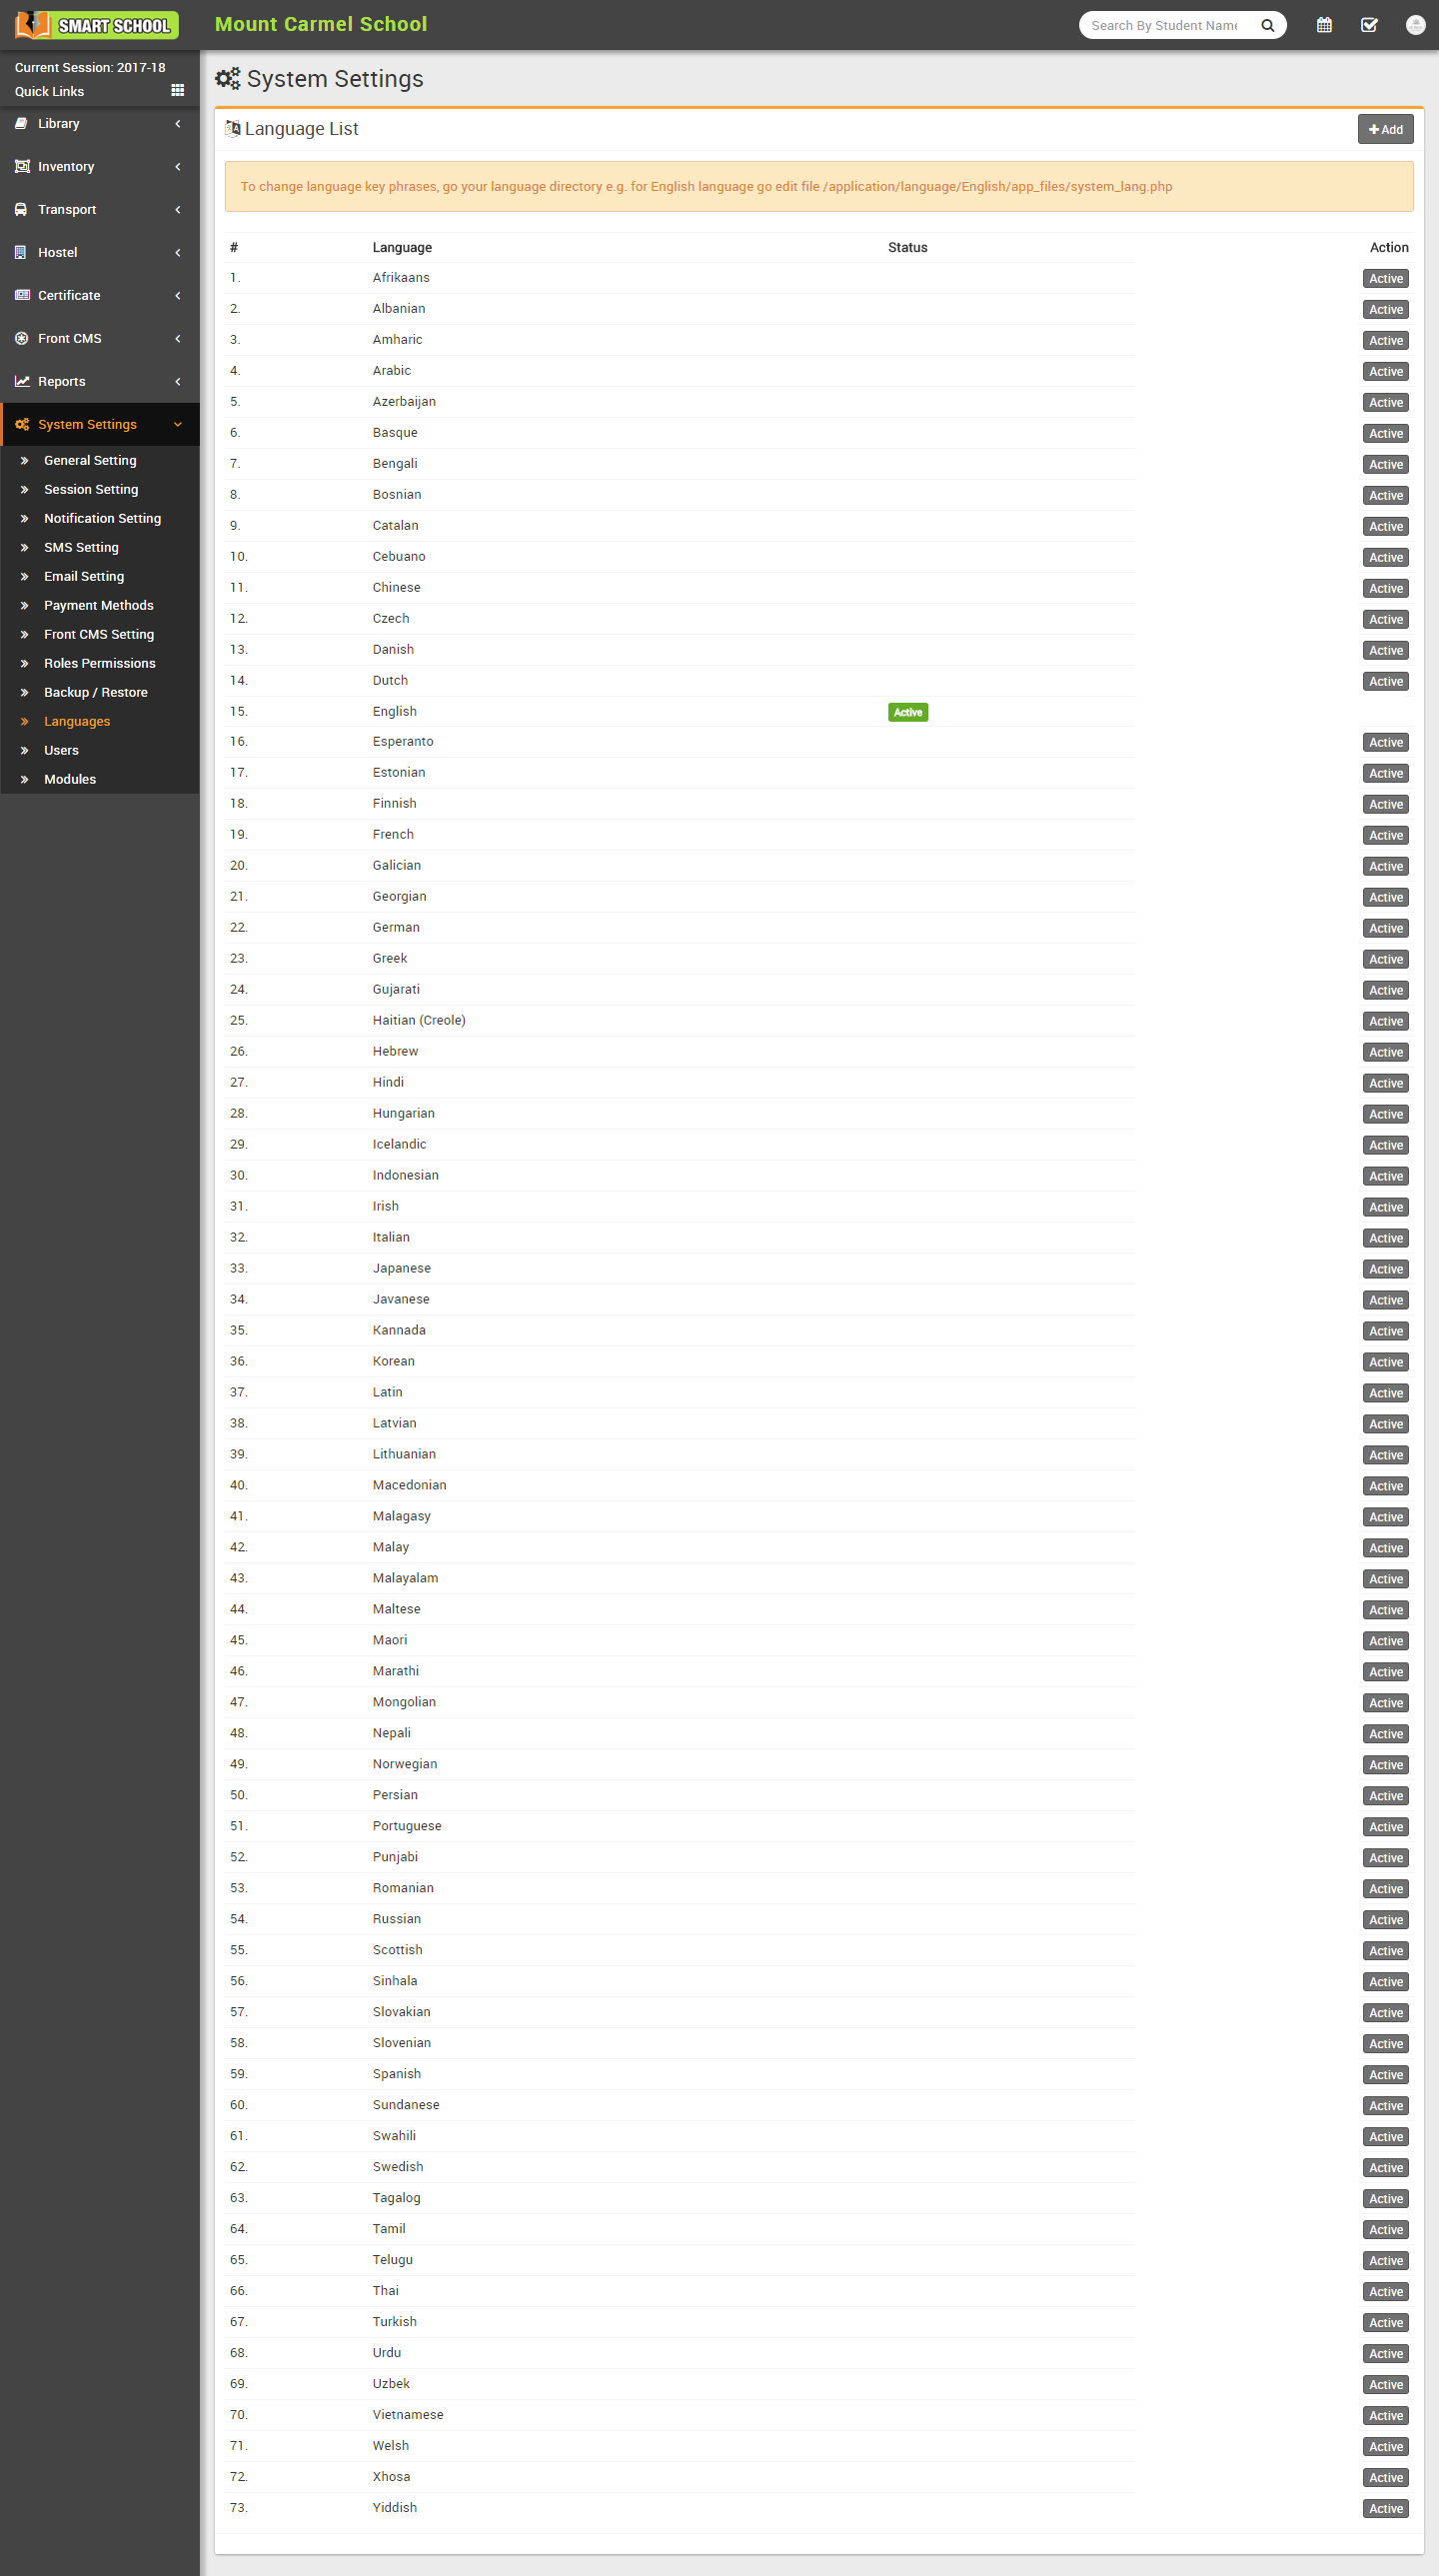Image resolution: width=1439 pixels, height=2576 pixels.
Task: Go to Backup / Restore page
Action: click(95, 693)
